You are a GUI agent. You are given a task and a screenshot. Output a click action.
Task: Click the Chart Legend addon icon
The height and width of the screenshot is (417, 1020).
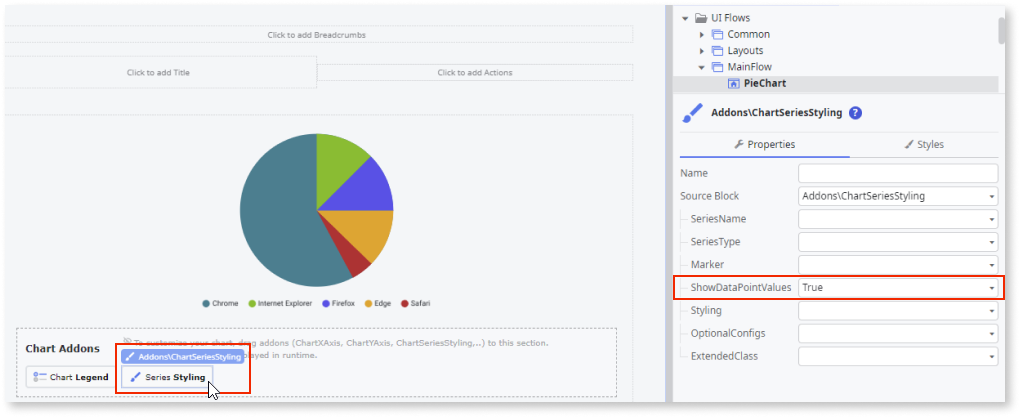[40, 377]
